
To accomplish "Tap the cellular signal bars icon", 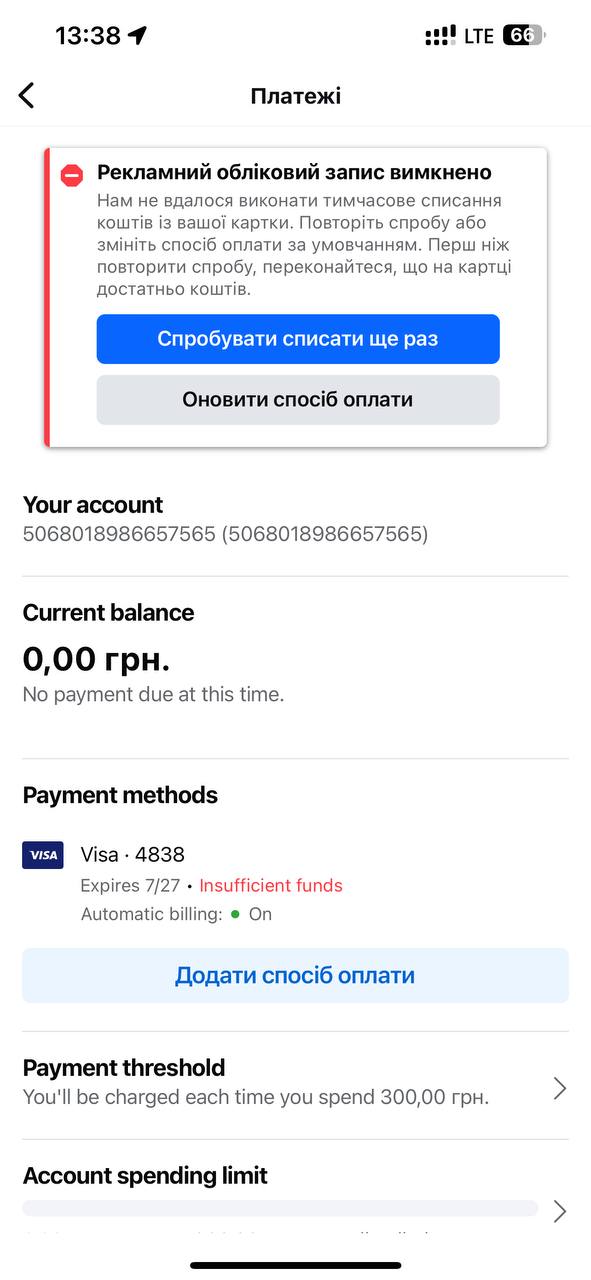I will tap(440, 36).
